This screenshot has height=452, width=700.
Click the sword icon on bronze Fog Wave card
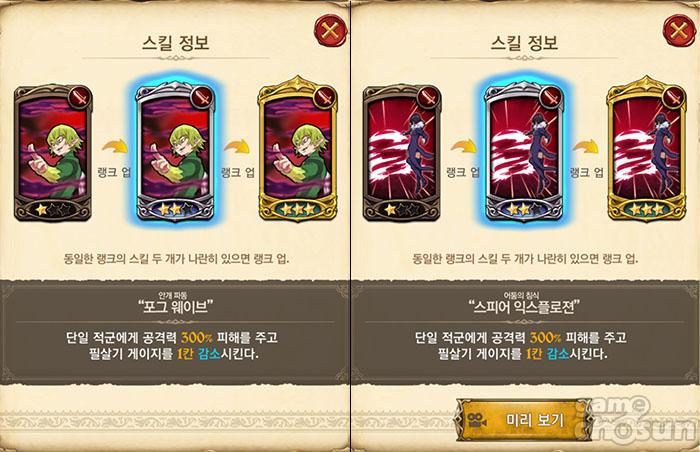[x=80, y=97]
